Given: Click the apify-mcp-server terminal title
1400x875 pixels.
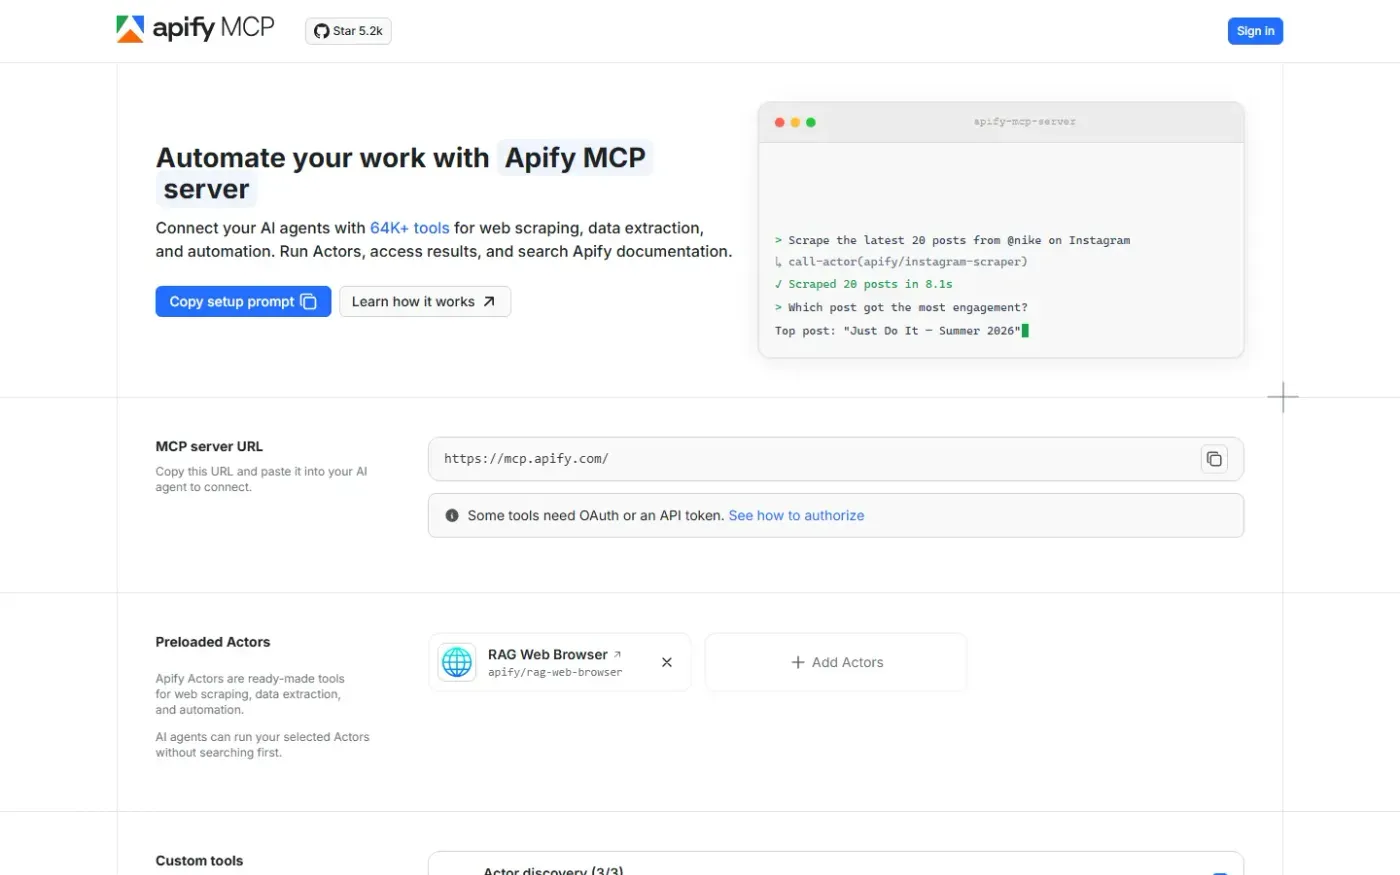Looking at the screenshot, I should (x=1025, y=122).
